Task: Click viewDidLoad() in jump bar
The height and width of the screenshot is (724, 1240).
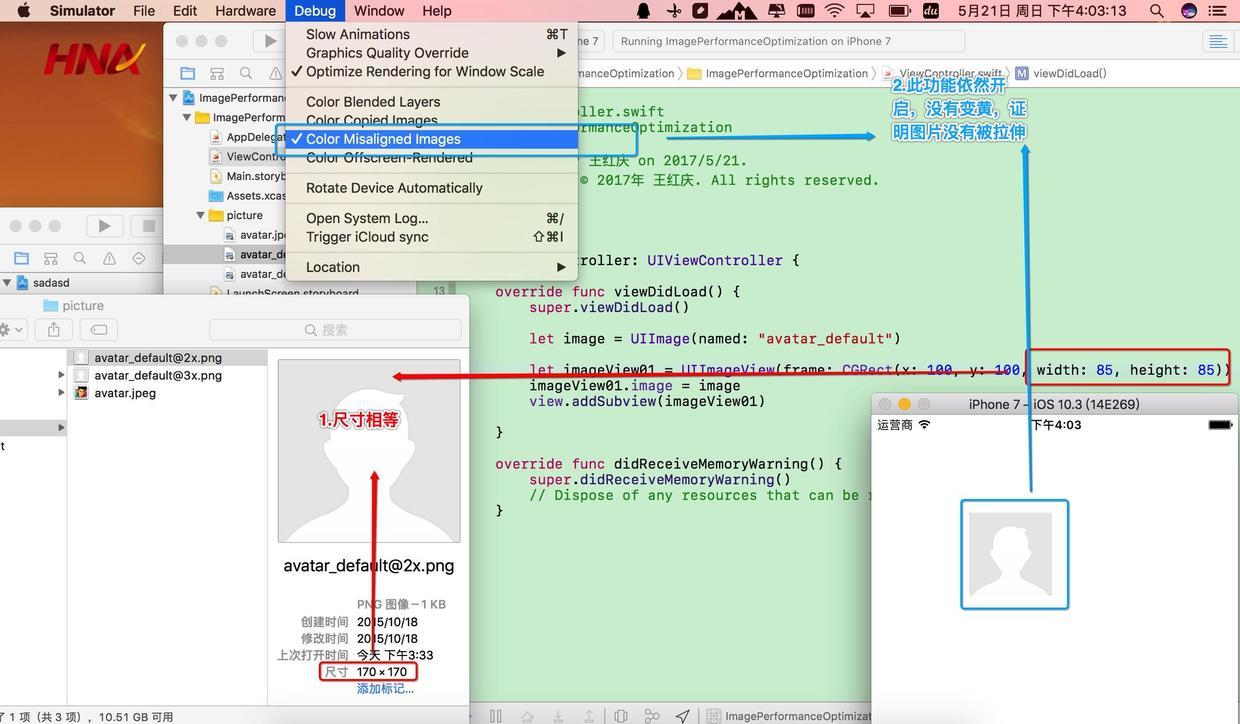Action: (x=1061, y=73)
